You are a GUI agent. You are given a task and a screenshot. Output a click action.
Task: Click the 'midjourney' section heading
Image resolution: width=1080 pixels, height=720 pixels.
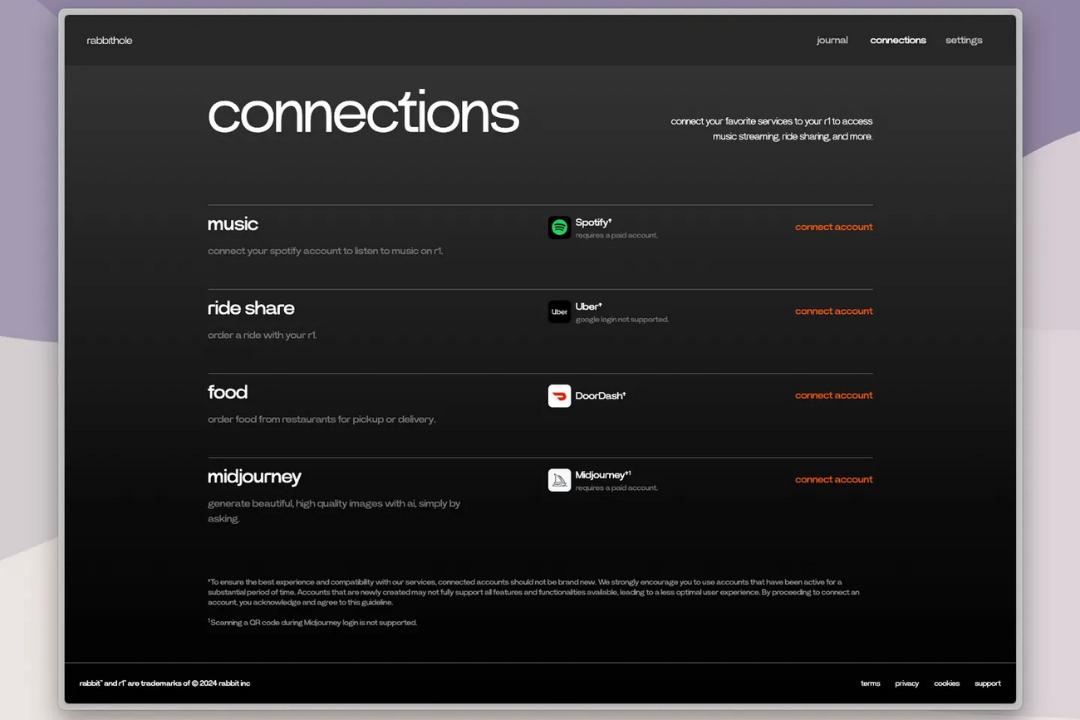[x=254, y=477]
